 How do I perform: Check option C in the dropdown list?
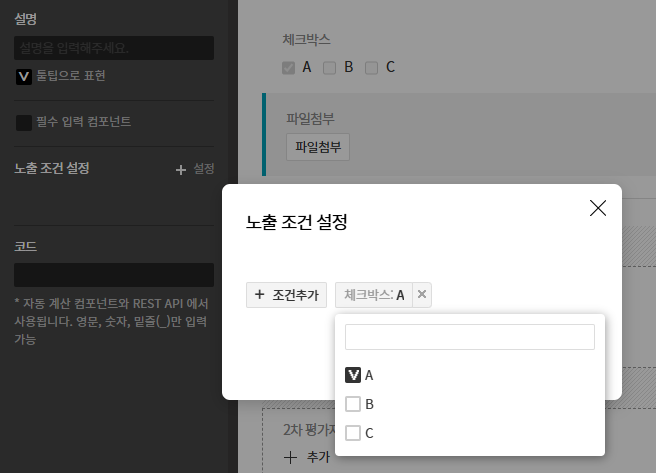[x=353, y=433]
